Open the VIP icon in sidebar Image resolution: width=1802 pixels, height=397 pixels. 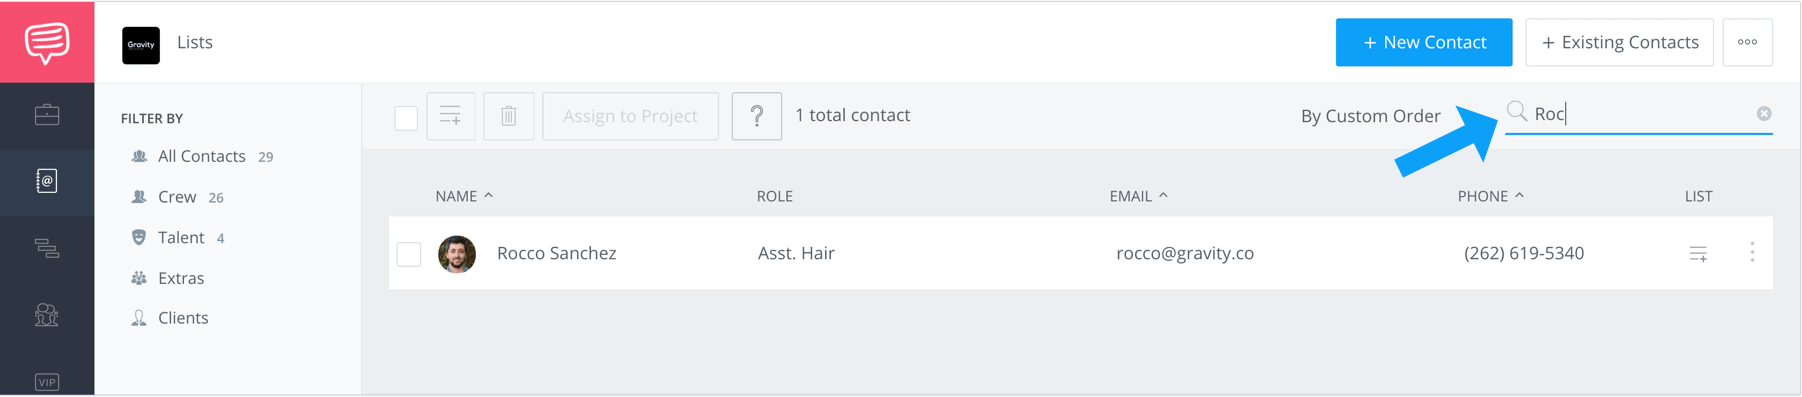tap(47, 382)
